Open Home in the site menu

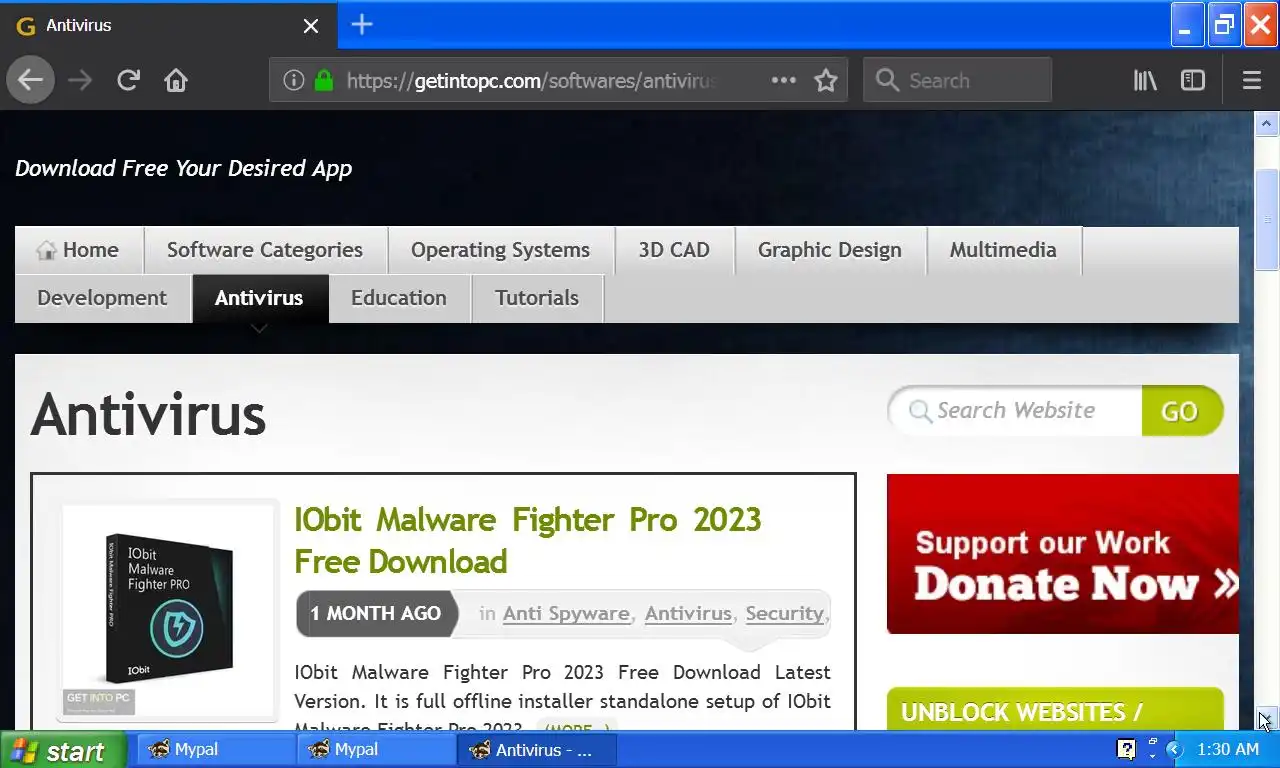click(x=78, y=250)
